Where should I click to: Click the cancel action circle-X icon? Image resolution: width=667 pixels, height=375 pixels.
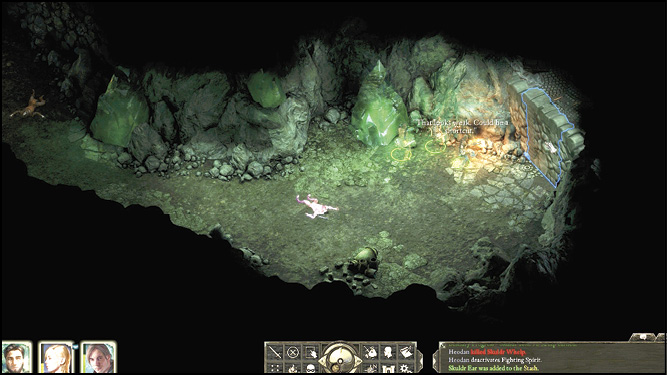point(293,352)
